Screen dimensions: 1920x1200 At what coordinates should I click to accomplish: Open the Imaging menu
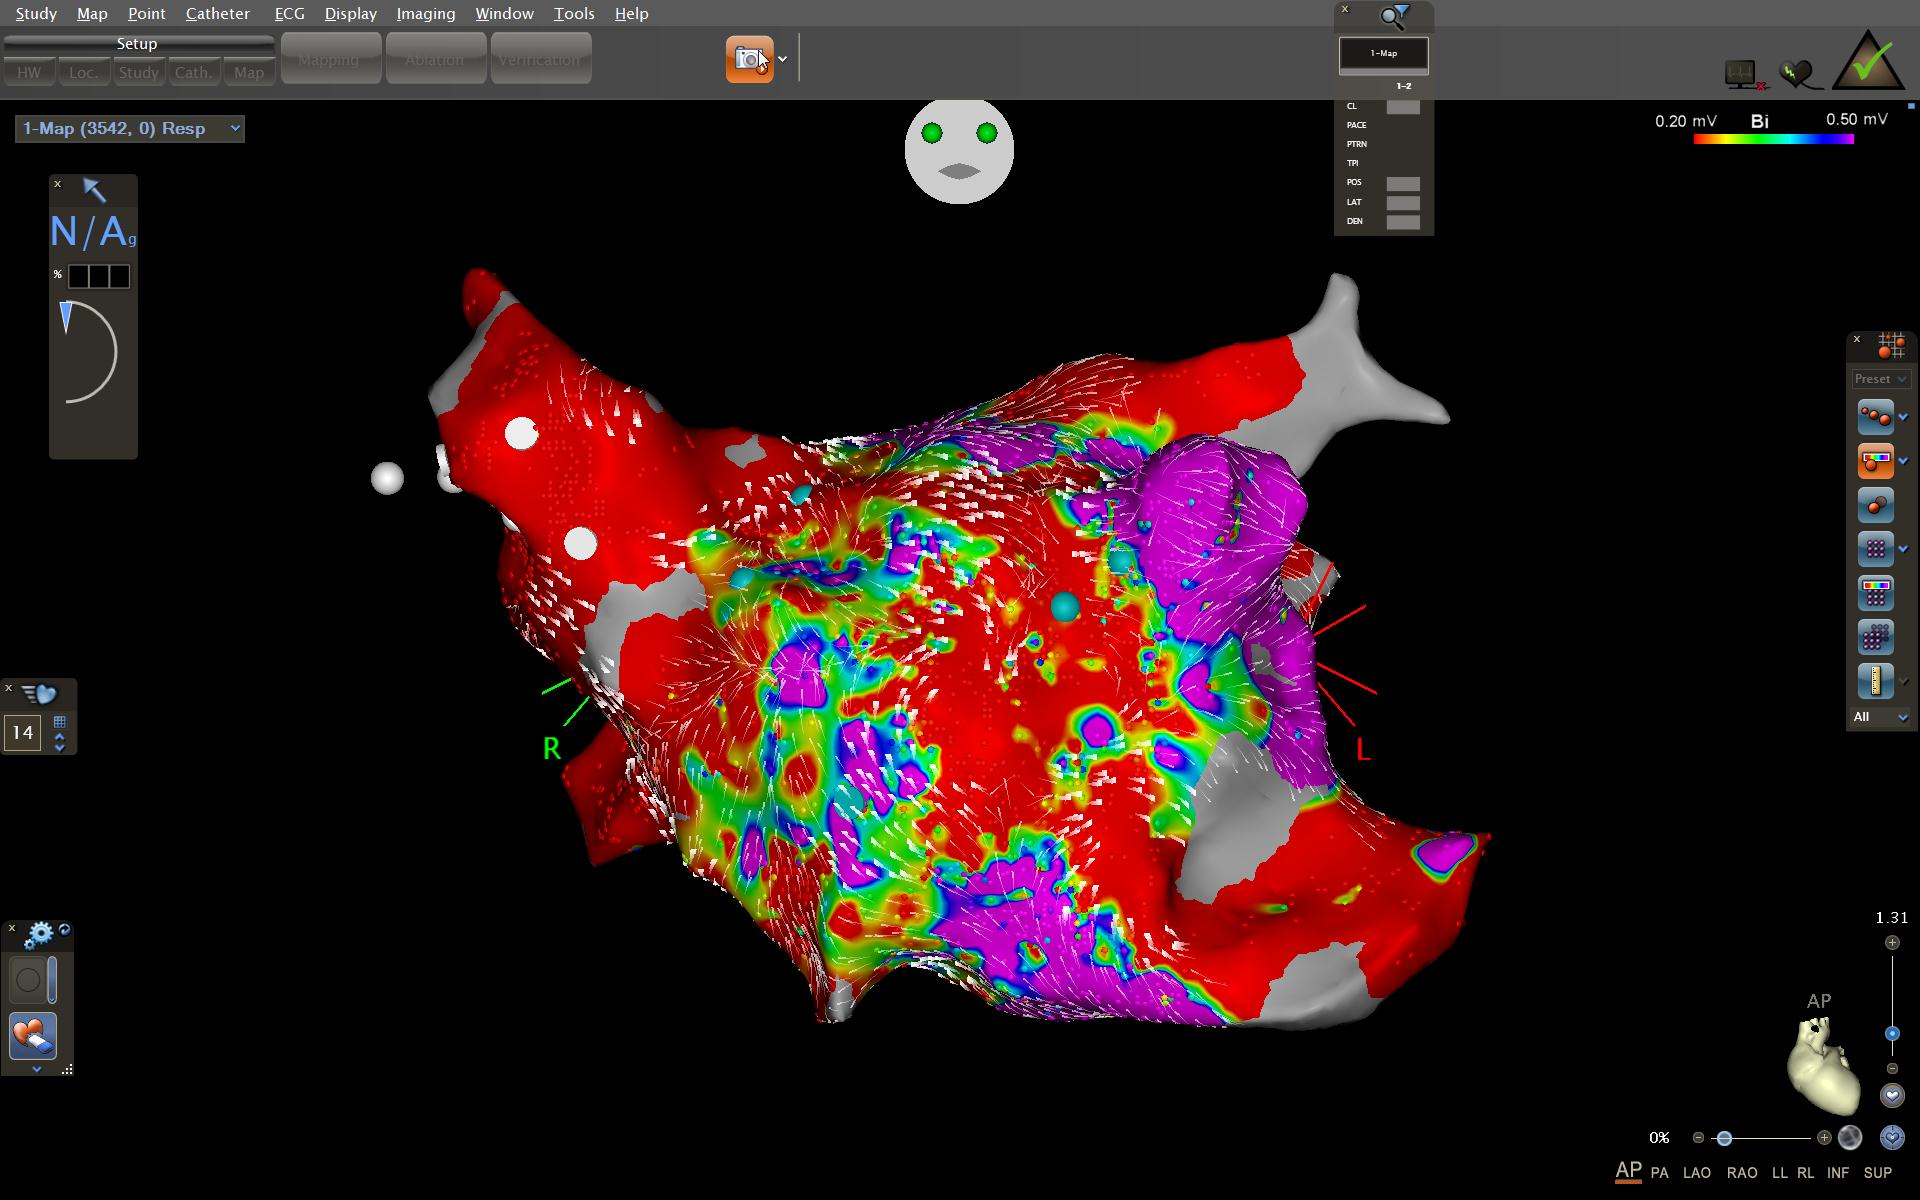tap(425, 13)
